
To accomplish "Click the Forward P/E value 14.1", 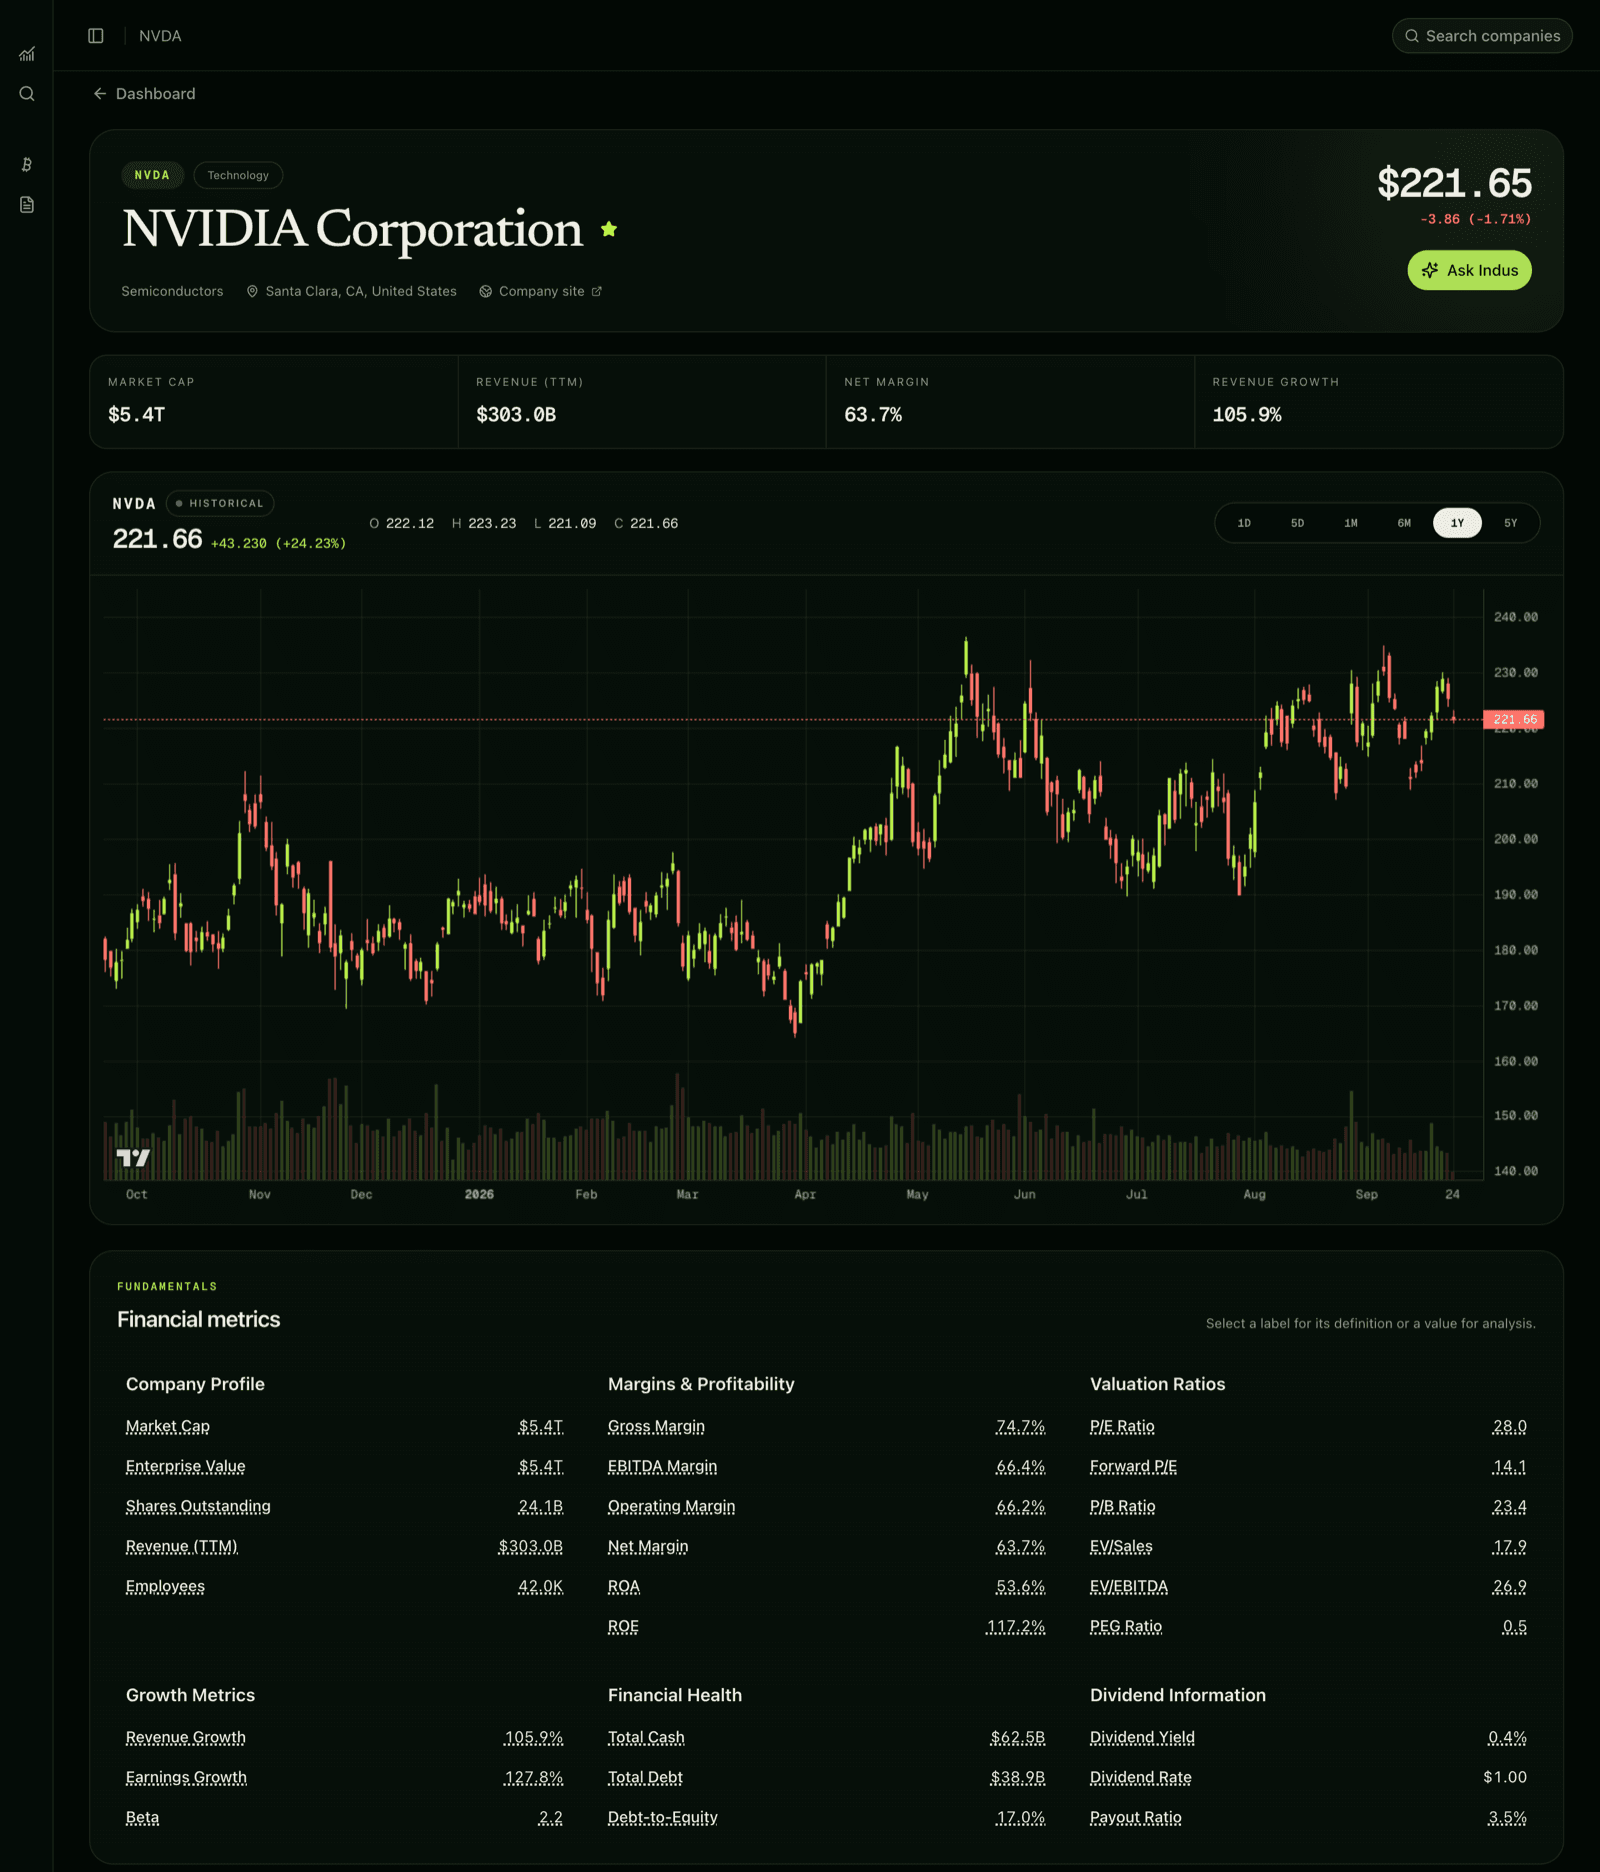I will 1510,1467.
